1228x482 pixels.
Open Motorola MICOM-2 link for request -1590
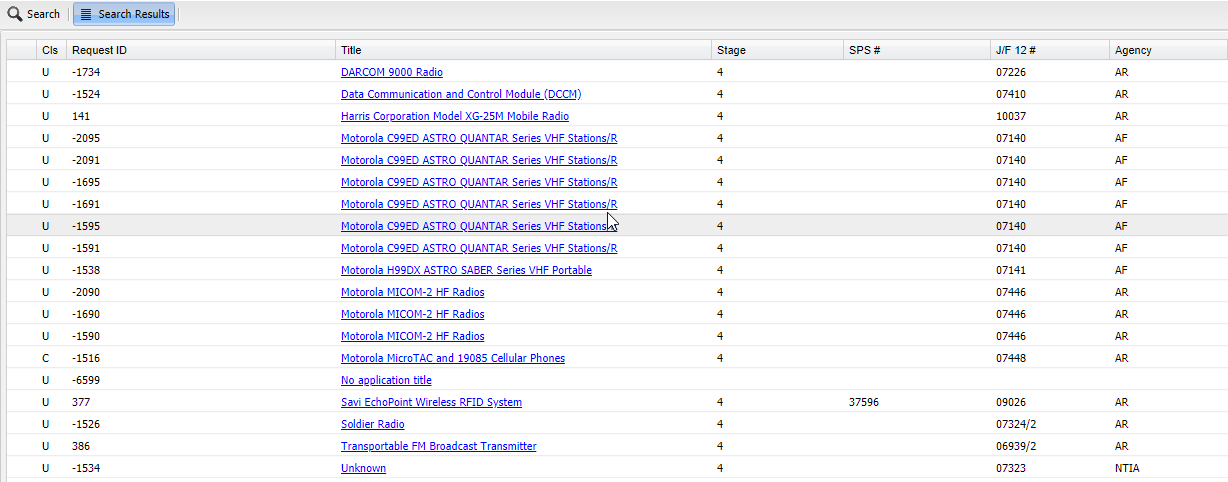(x=413, y=336)
